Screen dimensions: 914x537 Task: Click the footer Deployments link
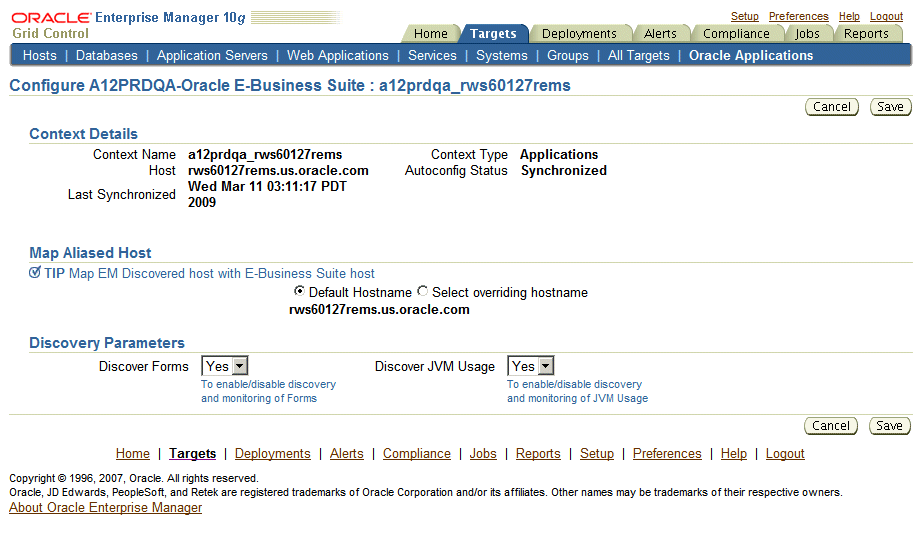click(x=272, y=454)
